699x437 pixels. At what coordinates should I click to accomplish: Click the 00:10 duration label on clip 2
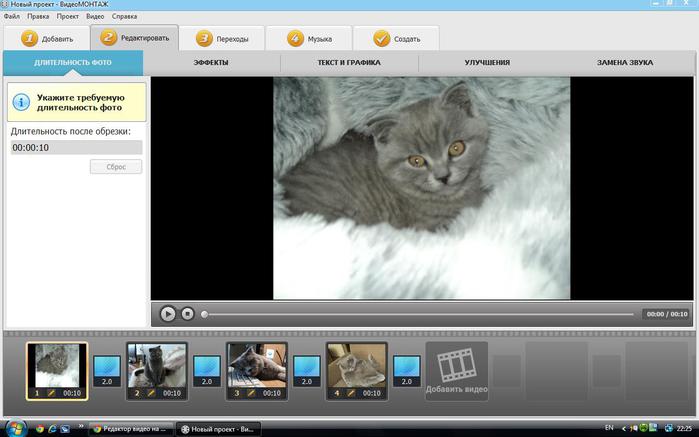tap(172, 393)
